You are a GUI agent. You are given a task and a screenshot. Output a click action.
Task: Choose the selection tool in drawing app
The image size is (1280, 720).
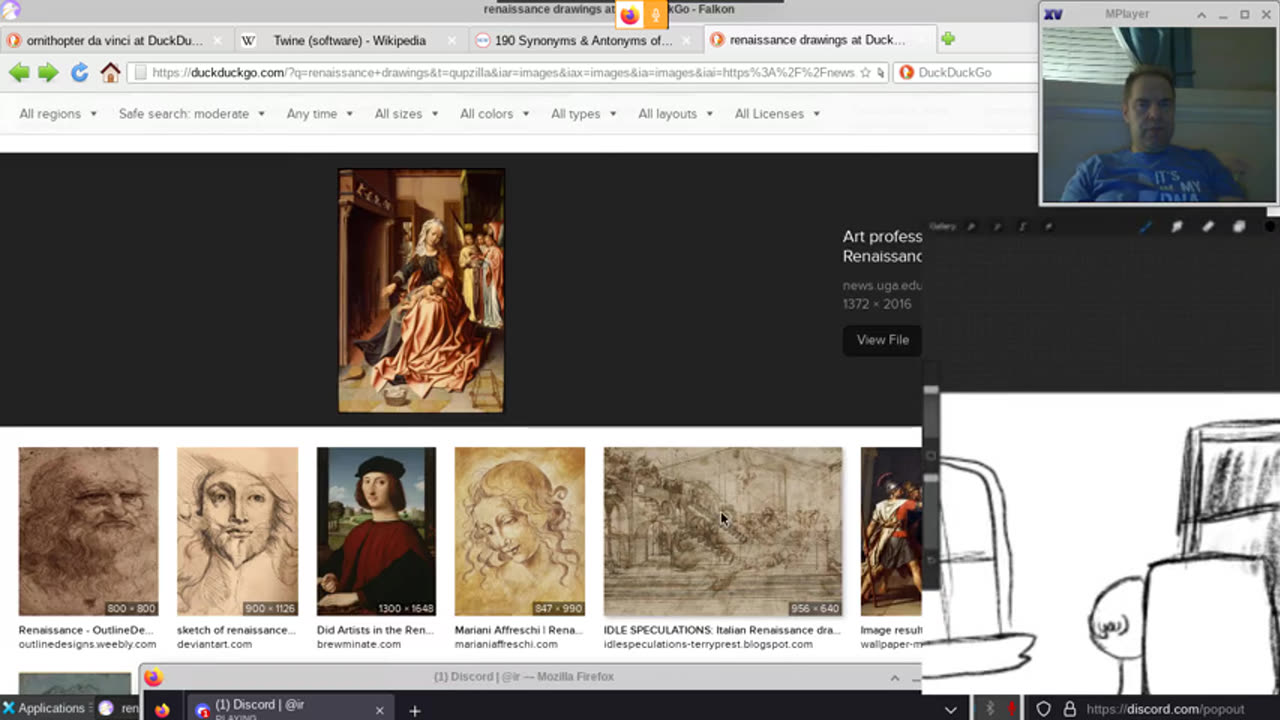[x=1022, y=227]
